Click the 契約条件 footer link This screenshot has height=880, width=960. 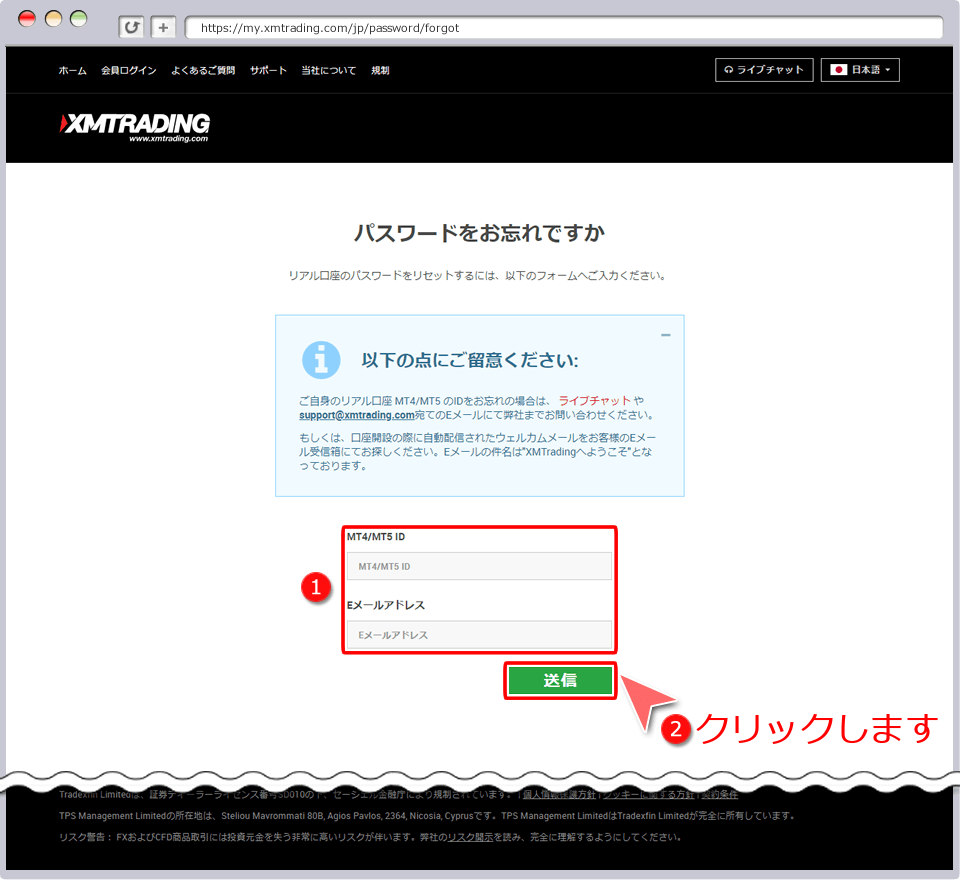pos(719,794)
